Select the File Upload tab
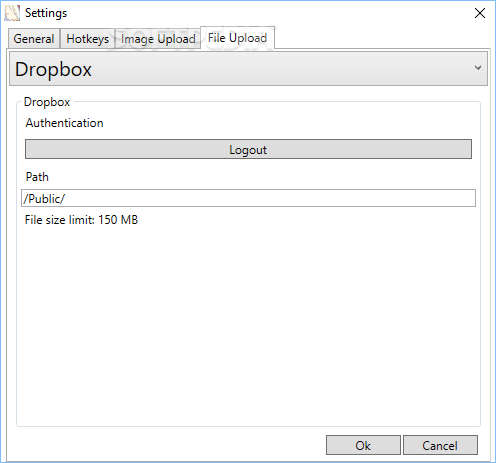496x463 pixels. [237, 38]
